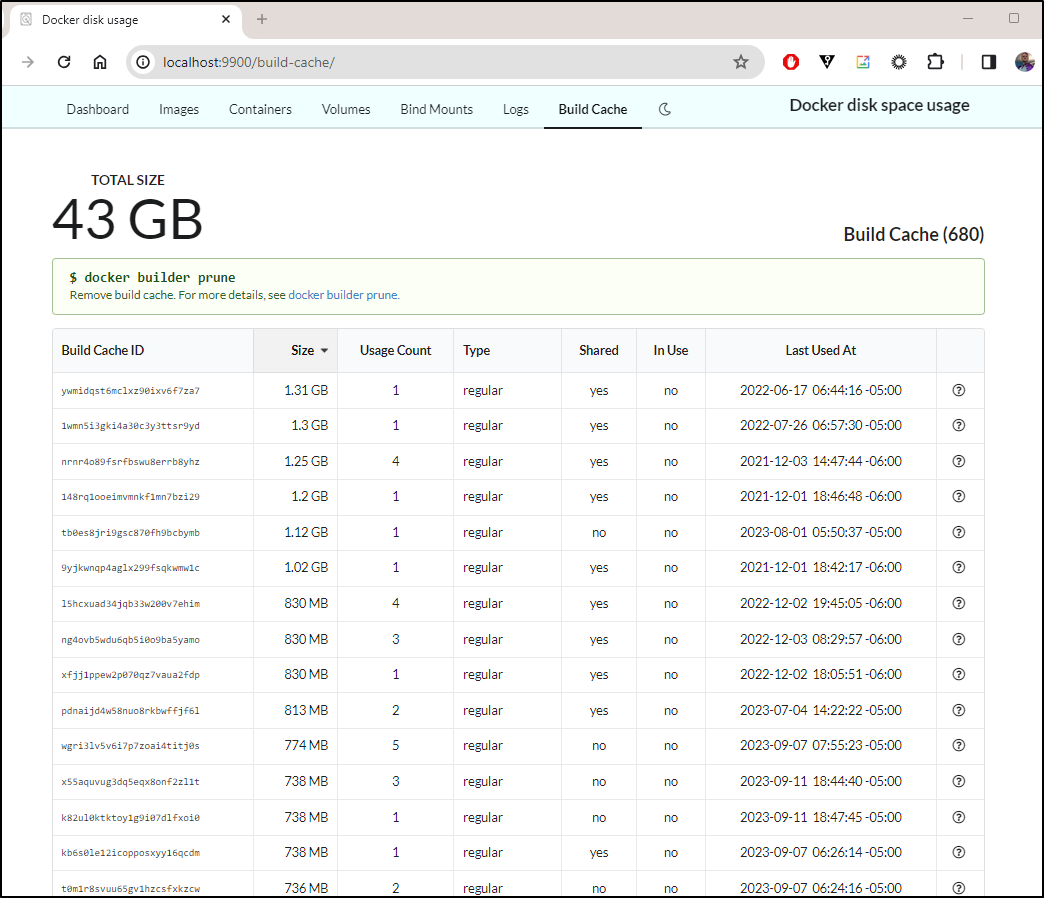Open help icon for the 1.2 GB row
This screenshot has height=898, width=1044.
[959, 497]
